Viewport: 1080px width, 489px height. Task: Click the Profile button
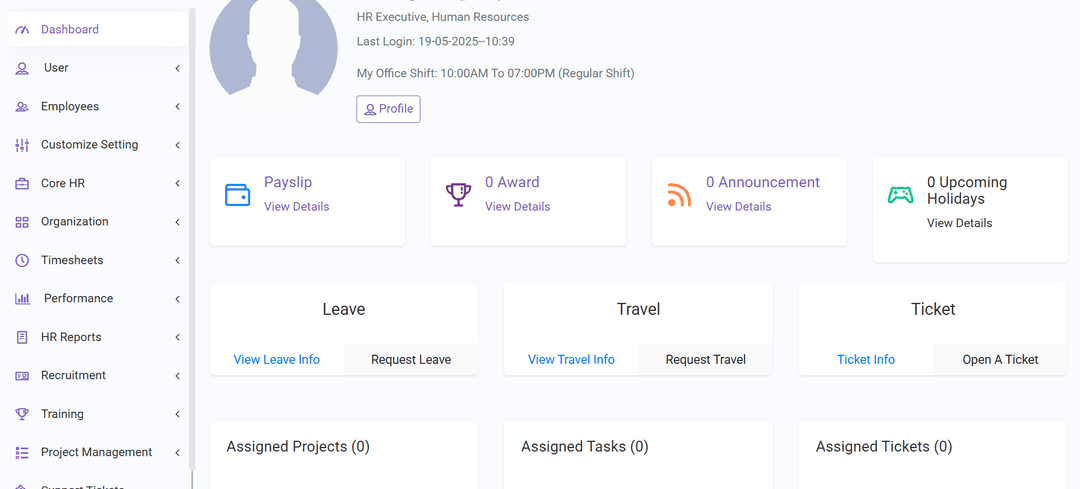pyautogui.click(x=388, y=109)
